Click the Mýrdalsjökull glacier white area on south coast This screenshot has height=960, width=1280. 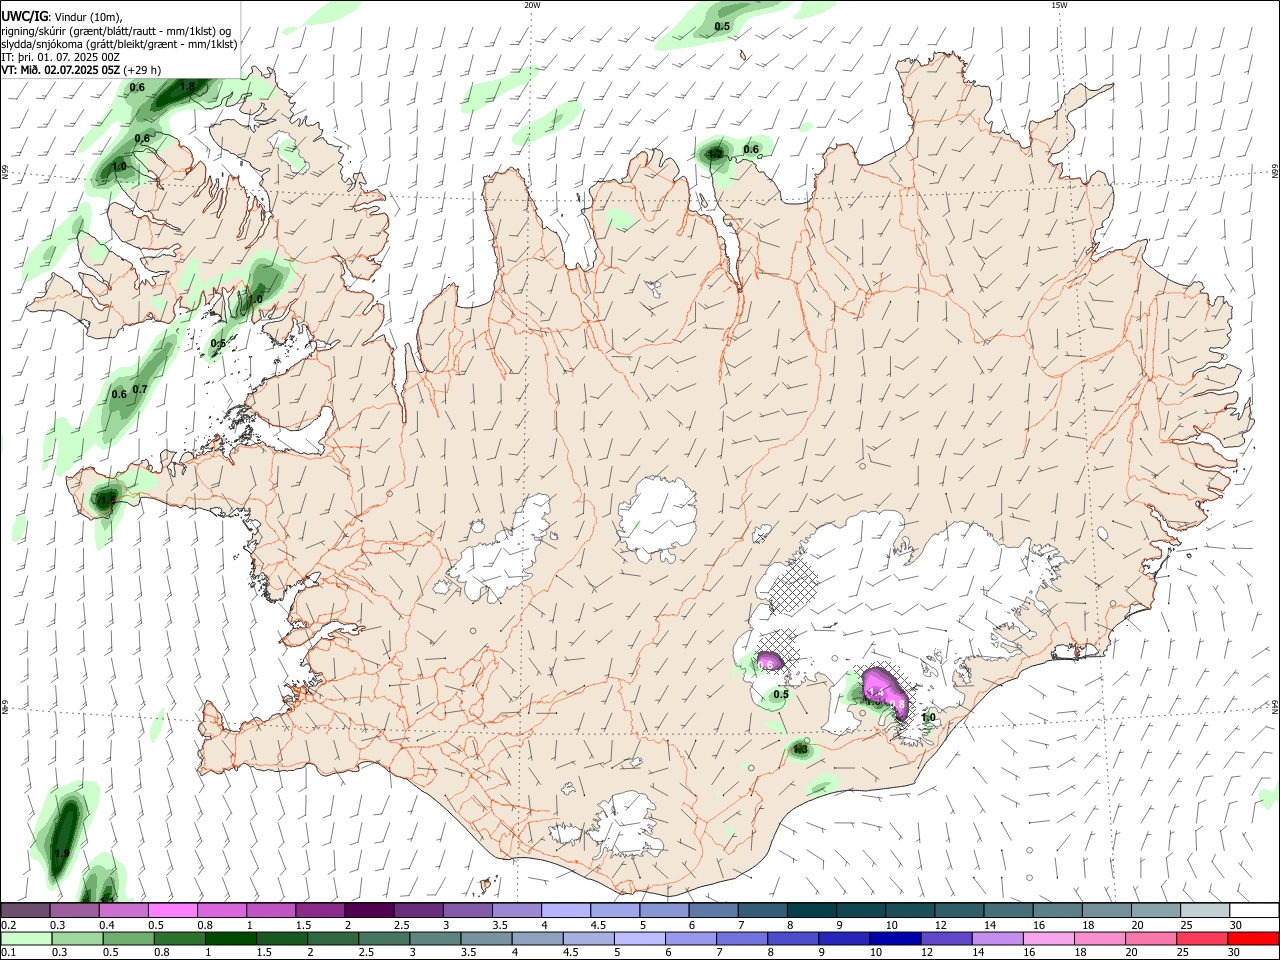click(627, 826)
